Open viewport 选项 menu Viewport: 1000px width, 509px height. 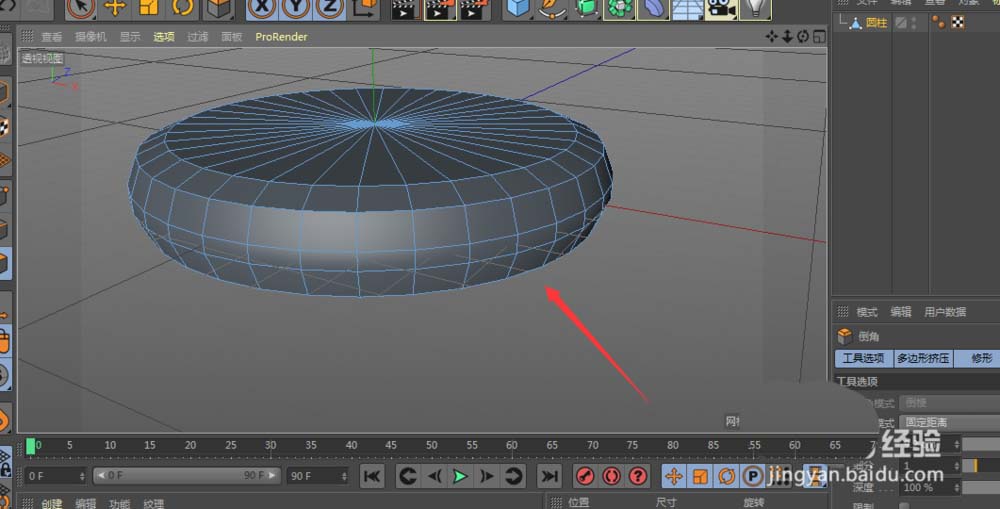click(x=164, y=37)
